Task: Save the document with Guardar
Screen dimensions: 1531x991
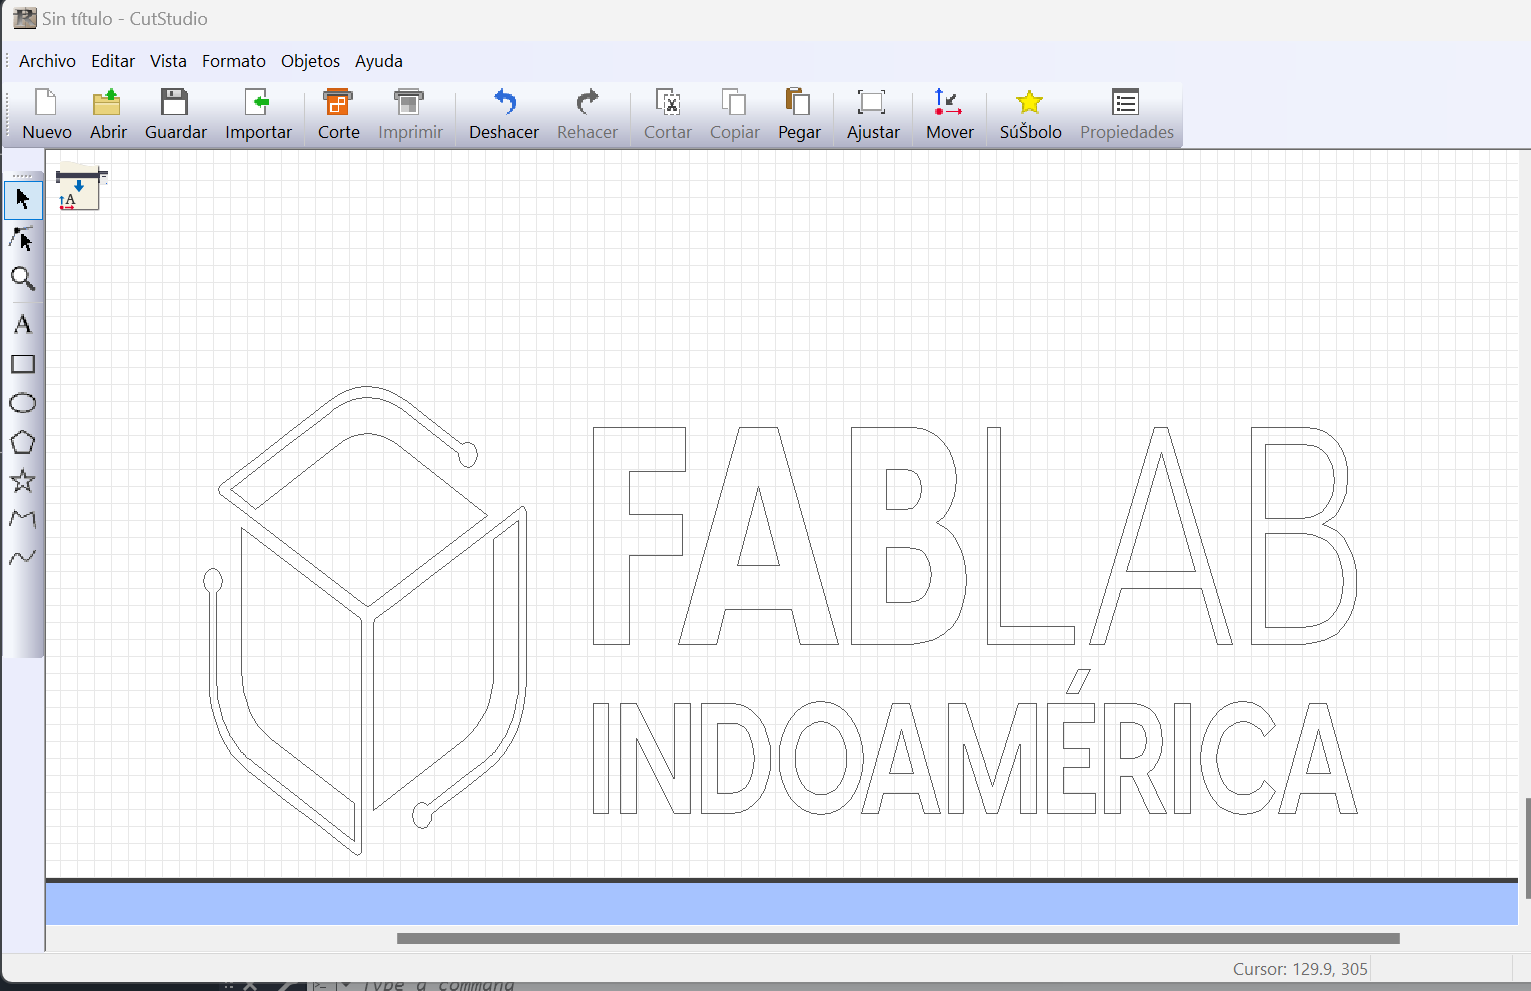Action: point(176,115)
